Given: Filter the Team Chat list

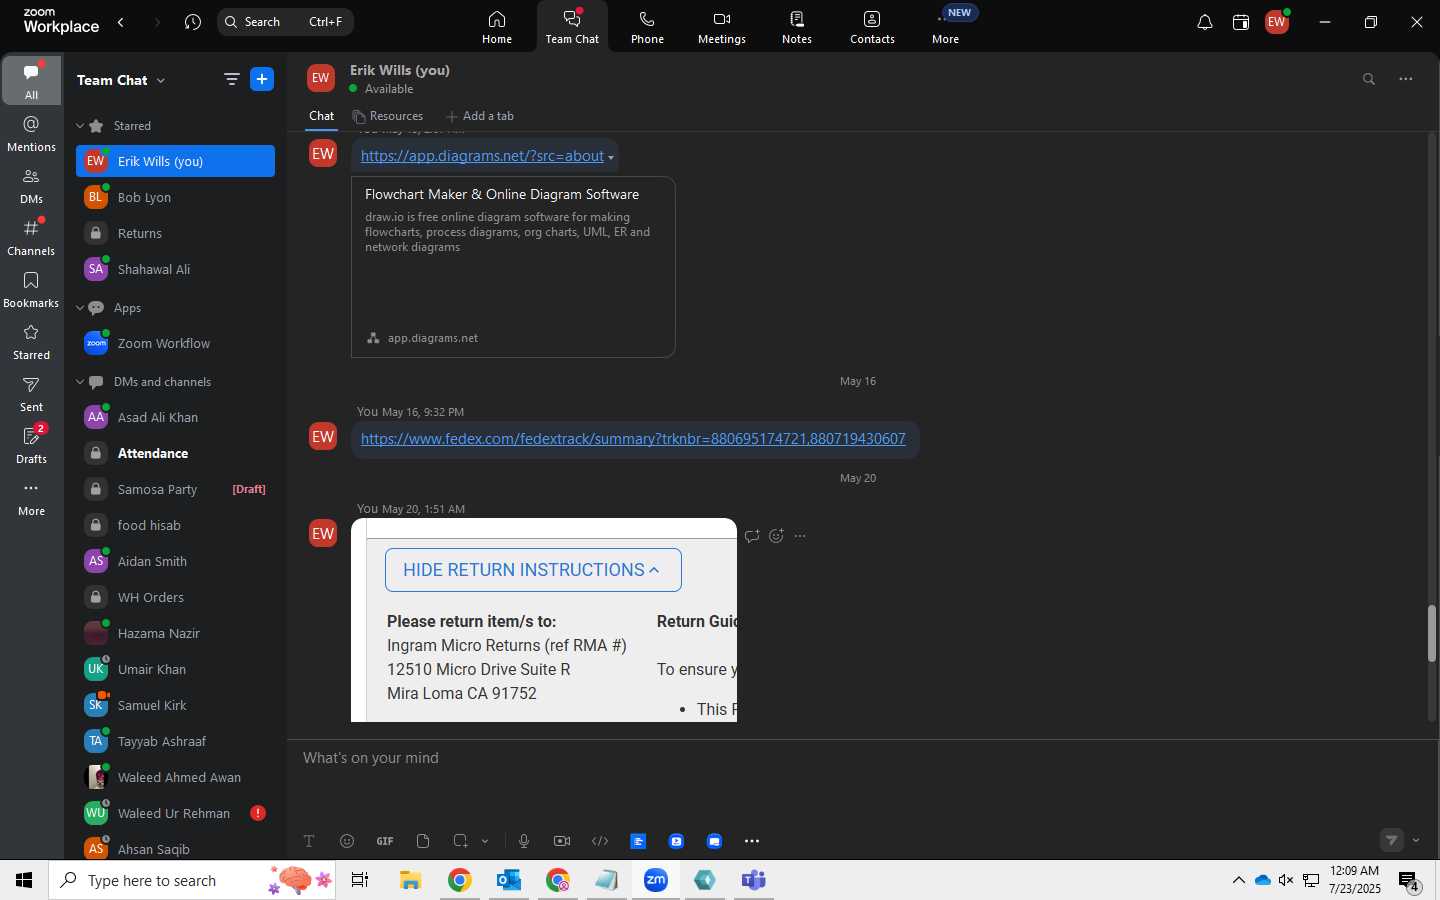Looking at the screenshot, I should point(231,80).
